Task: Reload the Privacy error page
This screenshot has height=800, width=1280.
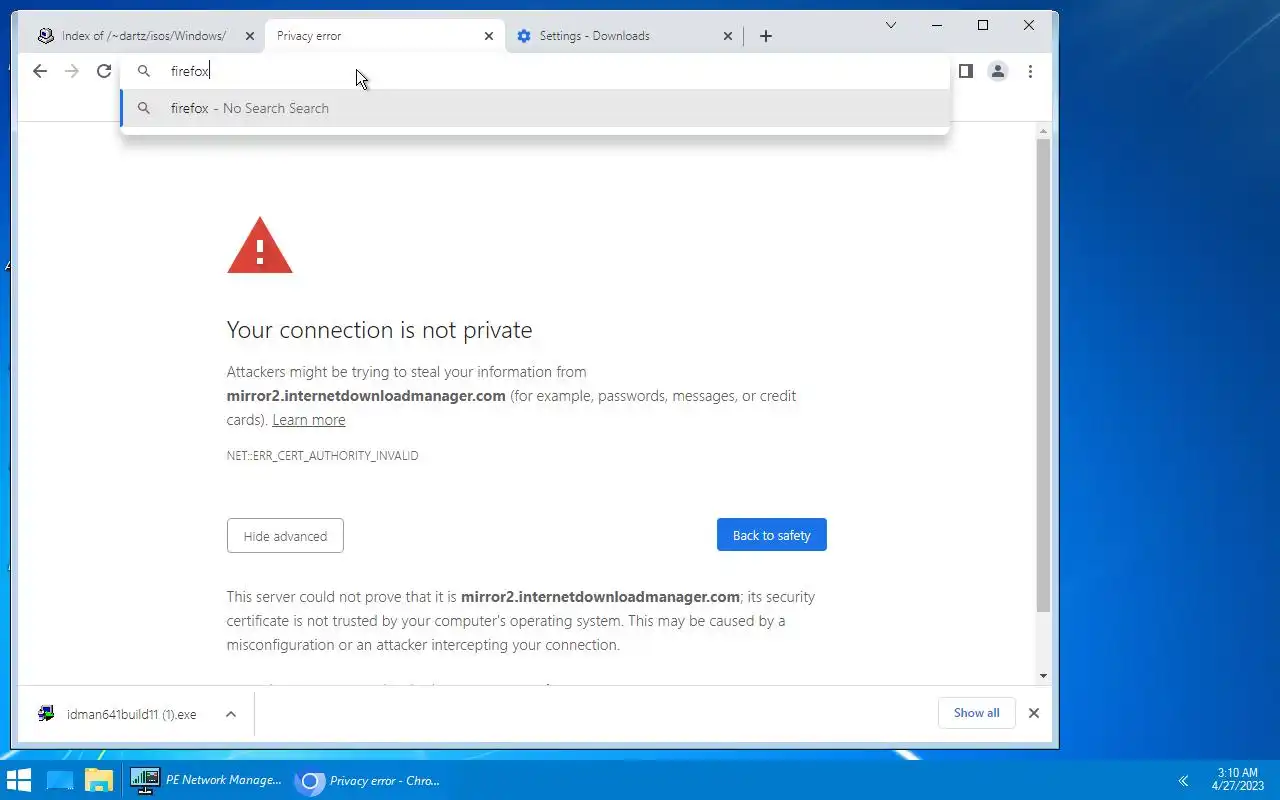Action: [x=104, y=71]
